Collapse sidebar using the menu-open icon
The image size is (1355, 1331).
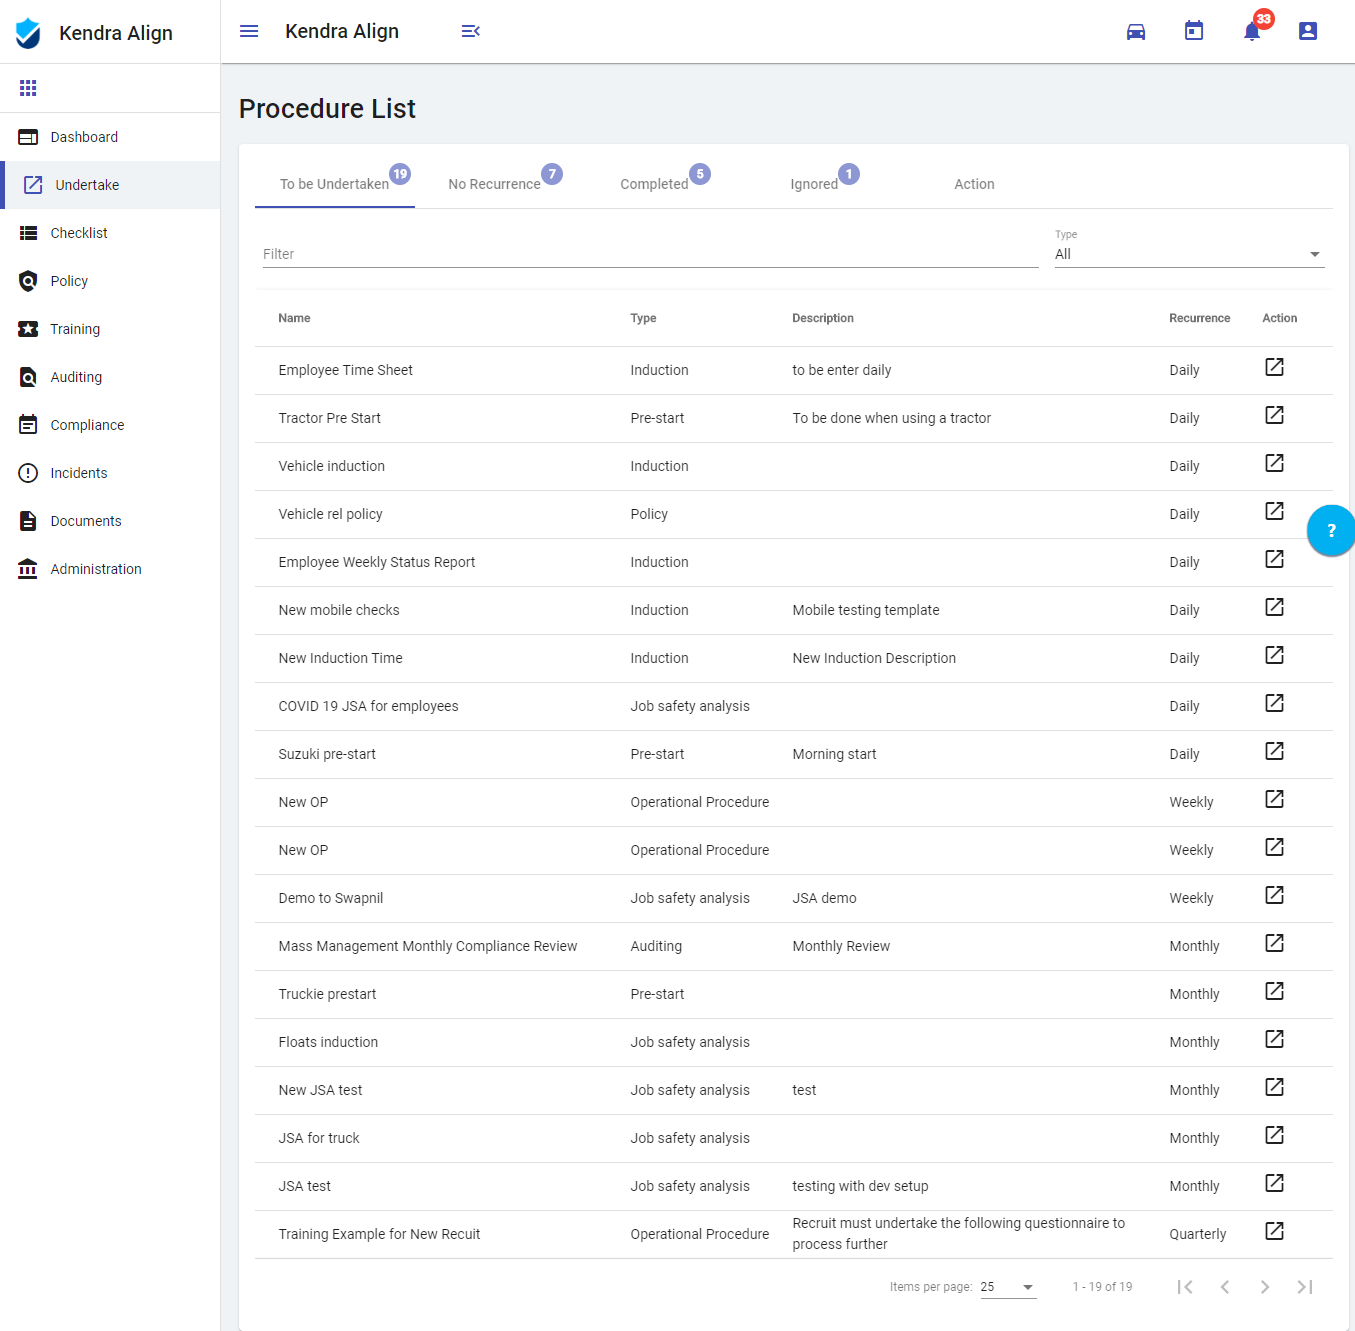471,31
